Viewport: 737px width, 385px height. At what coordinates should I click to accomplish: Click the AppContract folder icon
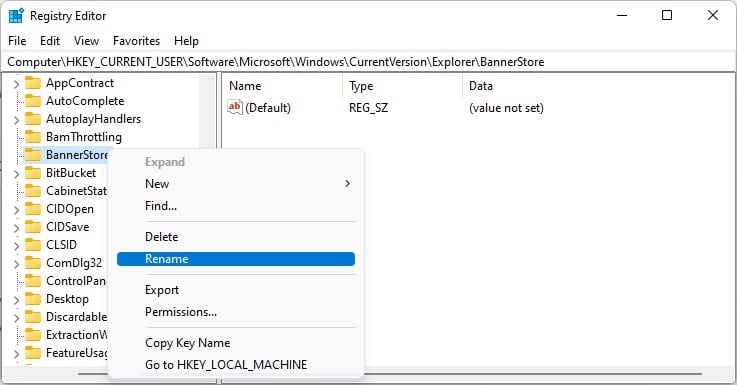(x=32, y=83)
